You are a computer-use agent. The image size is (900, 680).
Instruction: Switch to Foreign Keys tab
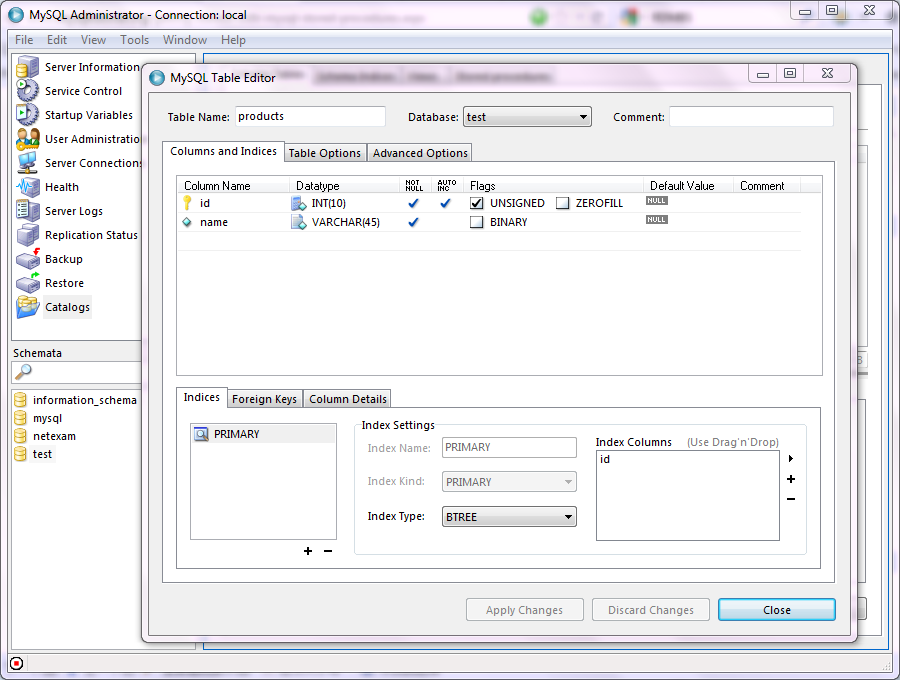pyautogui.click(x=264, y=399)
